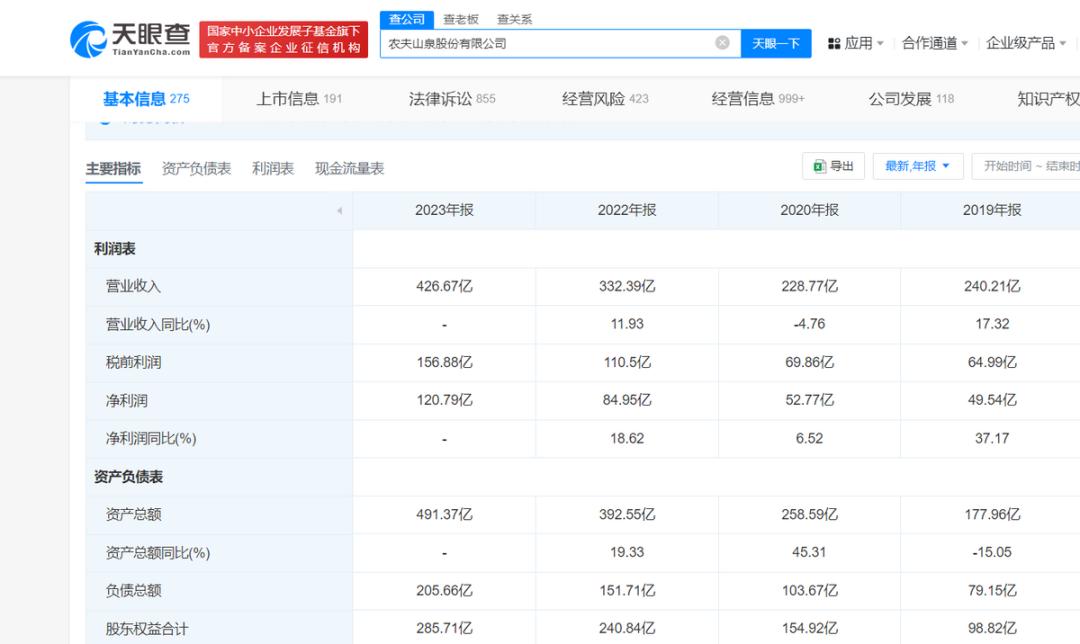This screenshot has width=1080, height=644.
Task: Switch to the 利润表 sub-tab
Action: point(273,169)
